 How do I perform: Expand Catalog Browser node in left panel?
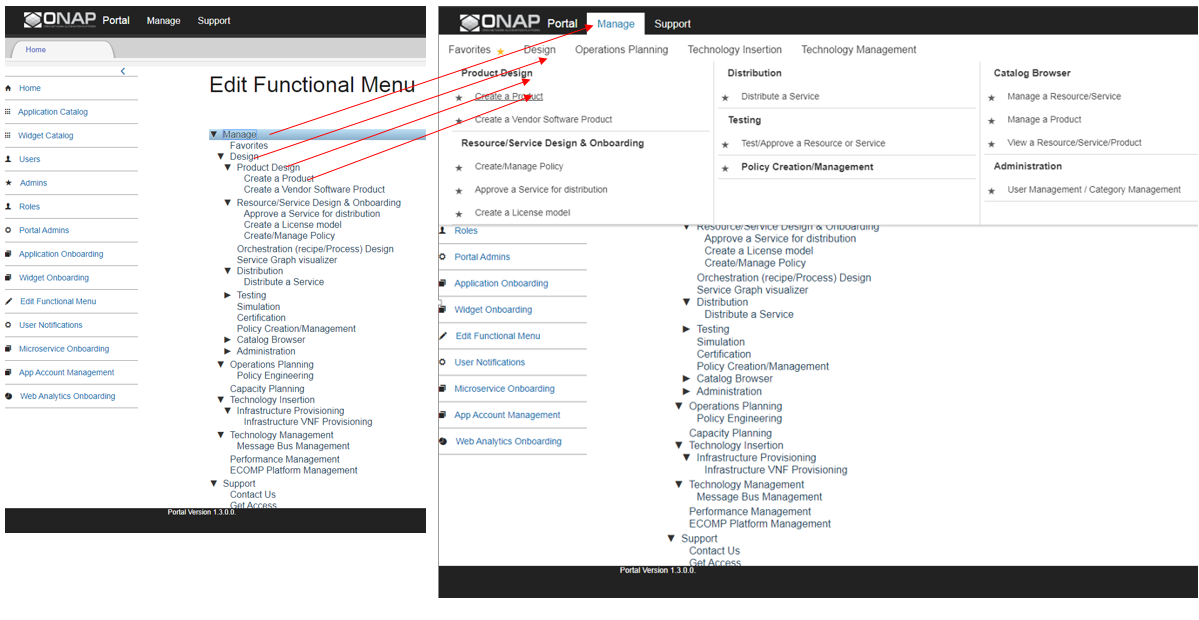click(x=227, y=339)
